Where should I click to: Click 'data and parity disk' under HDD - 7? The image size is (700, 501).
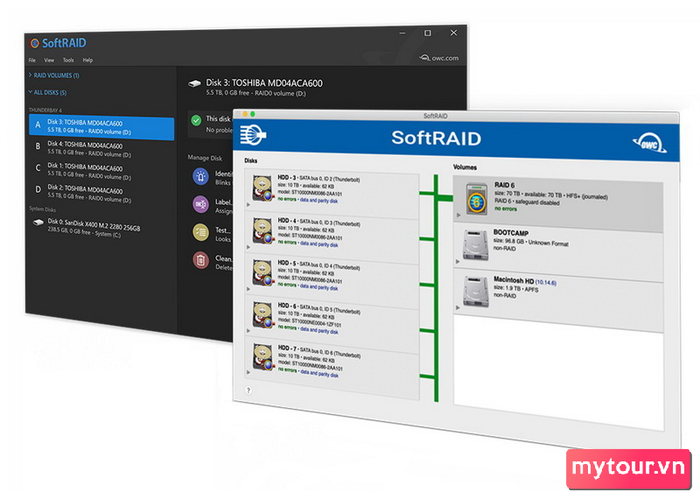coord(319,373)
